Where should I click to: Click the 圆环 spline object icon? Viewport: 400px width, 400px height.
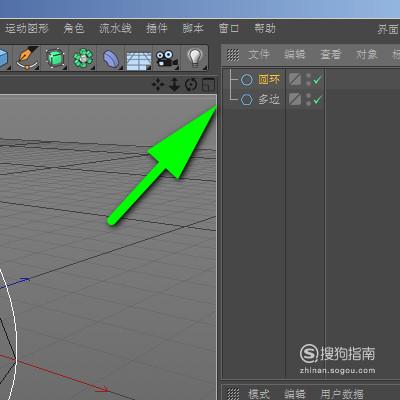pos(247,80)
